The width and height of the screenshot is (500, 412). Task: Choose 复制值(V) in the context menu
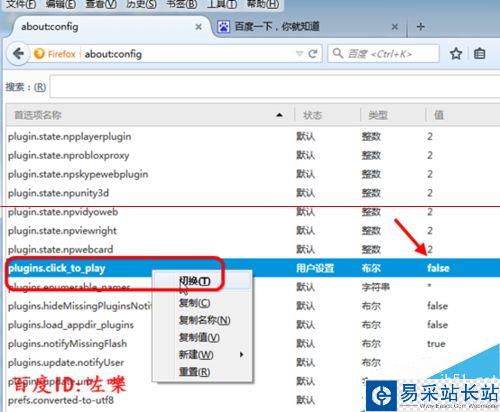pos(202,337)
